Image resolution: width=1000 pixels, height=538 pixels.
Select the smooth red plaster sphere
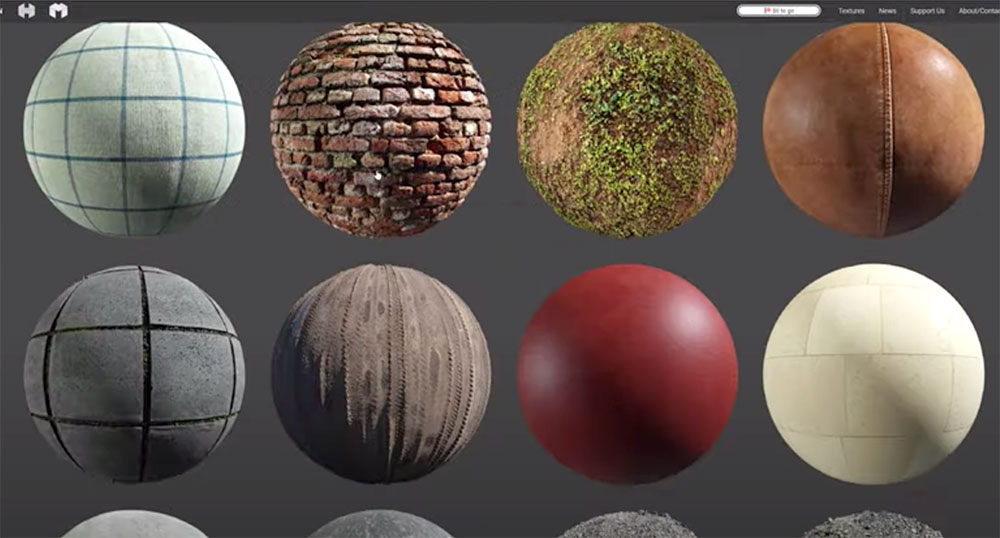(627, 374)
